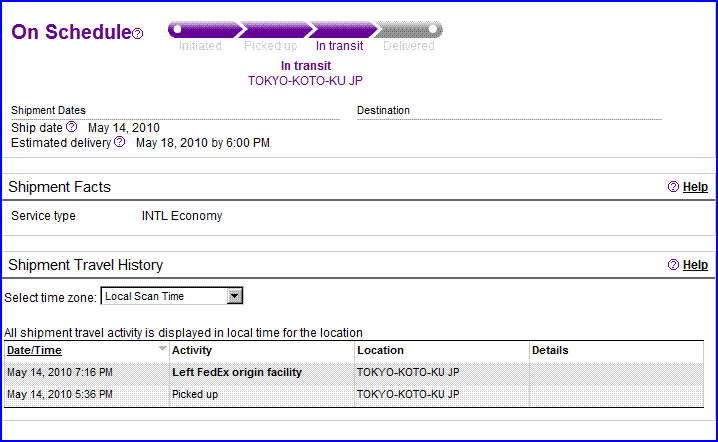Screen dimensions: 718x442
Task: Click help icon beside Ship date
Action: pos(71,127)
